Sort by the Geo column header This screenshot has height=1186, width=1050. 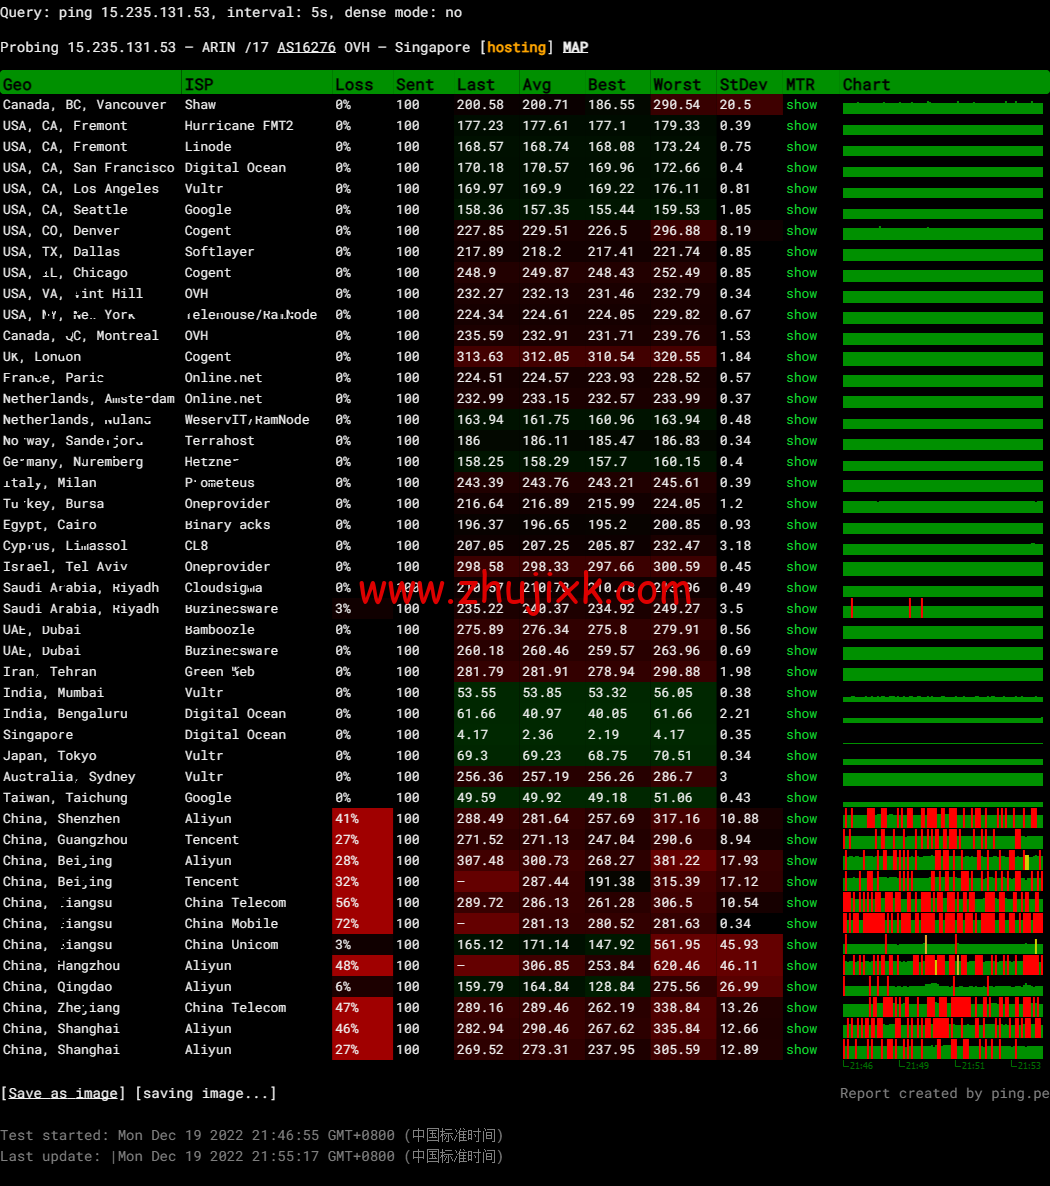(x=17, y=85)
